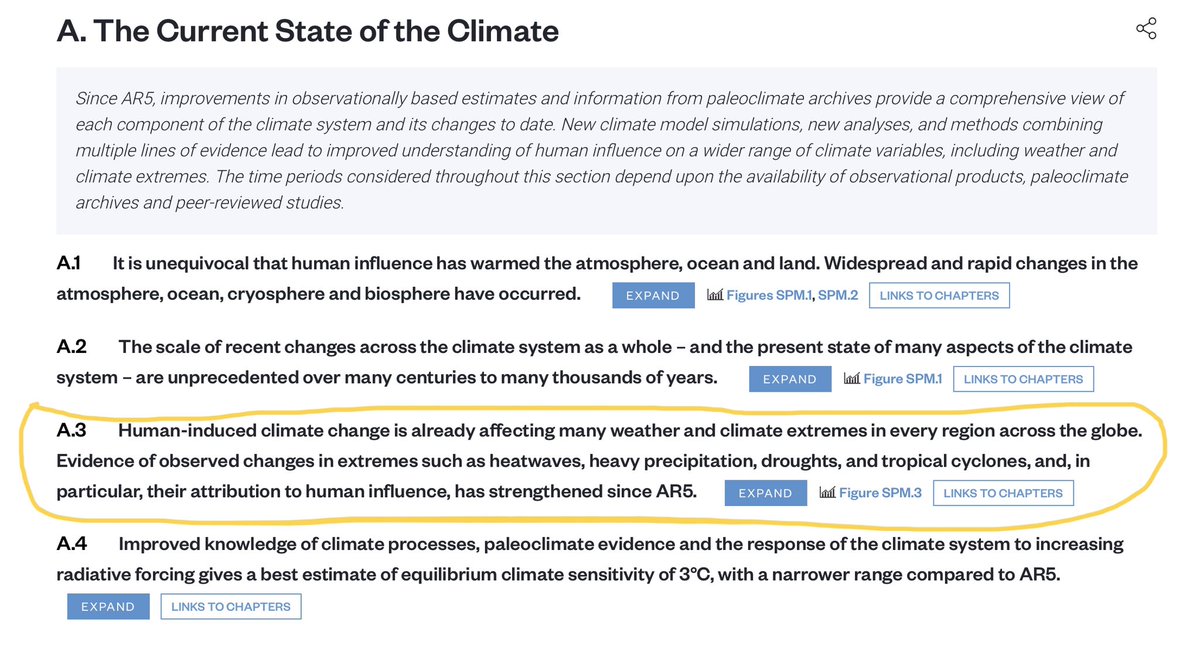1200x645 pixels.
Task: Click the share icon beside section title
Action: (x=1146, y=29)
